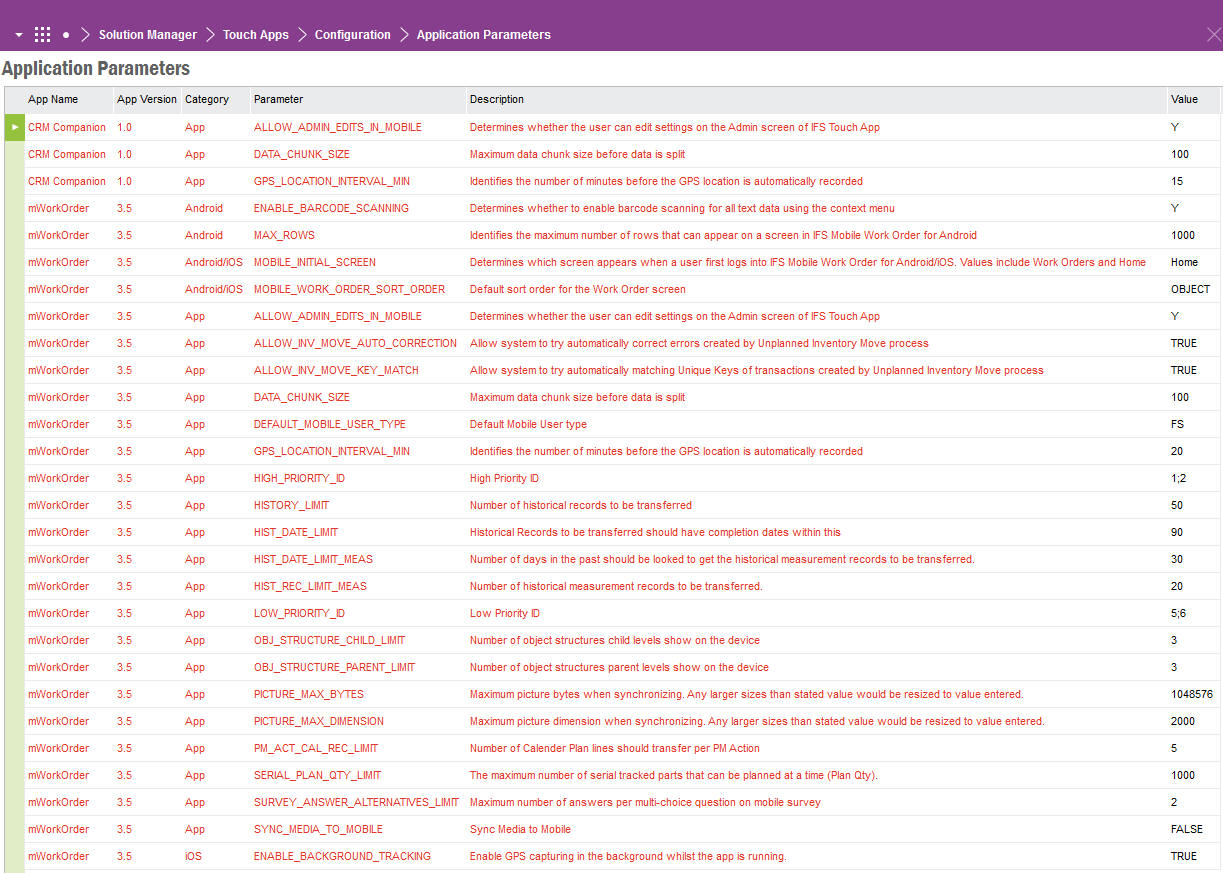1223x873 pixels.
Task: Close the Application Parameters page
Action: click(x=1213, y=34)
